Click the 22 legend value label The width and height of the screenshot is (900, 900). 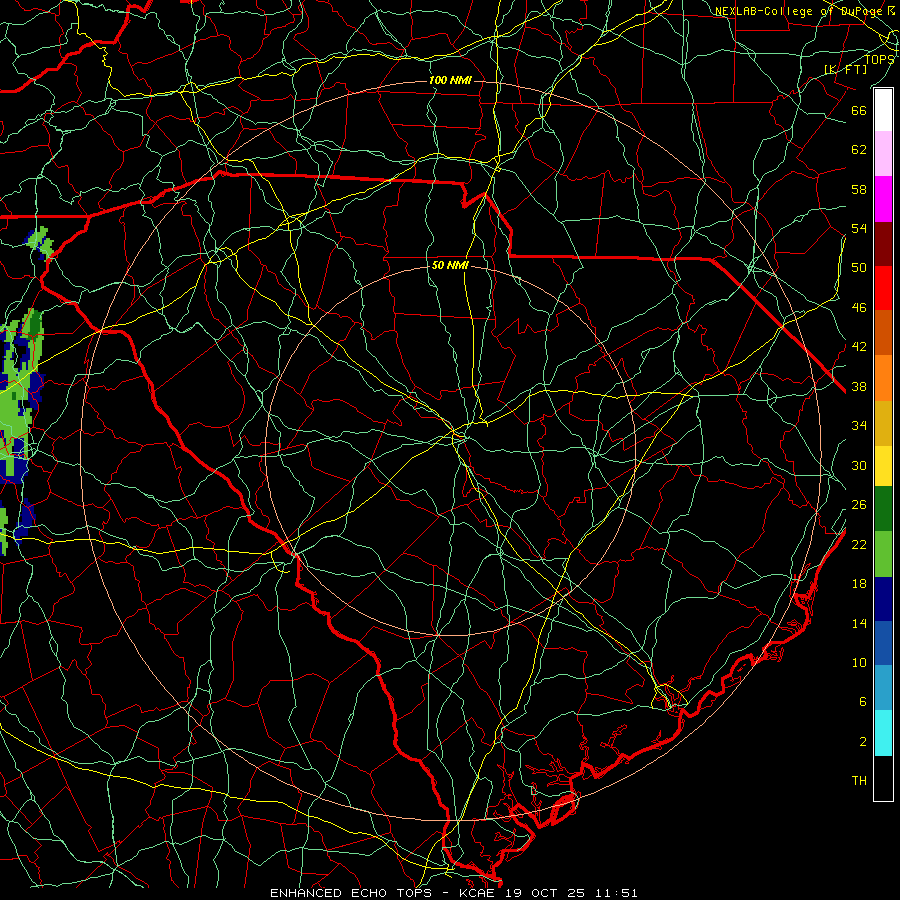coord(859,545)
